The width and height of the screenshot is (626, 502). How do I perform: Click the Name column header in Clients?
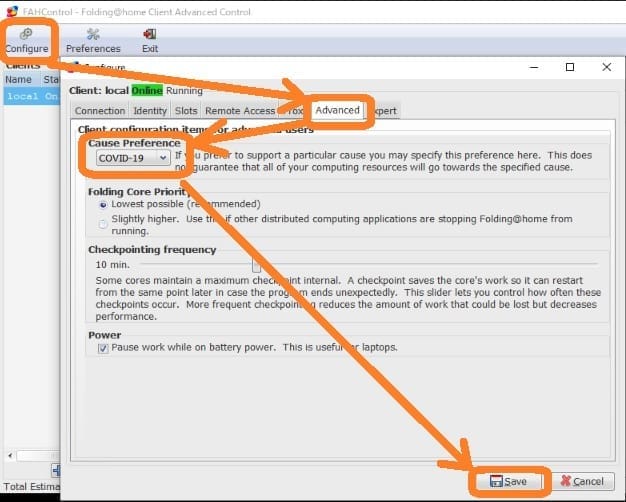pyautogui.click(x=21, y=79)
